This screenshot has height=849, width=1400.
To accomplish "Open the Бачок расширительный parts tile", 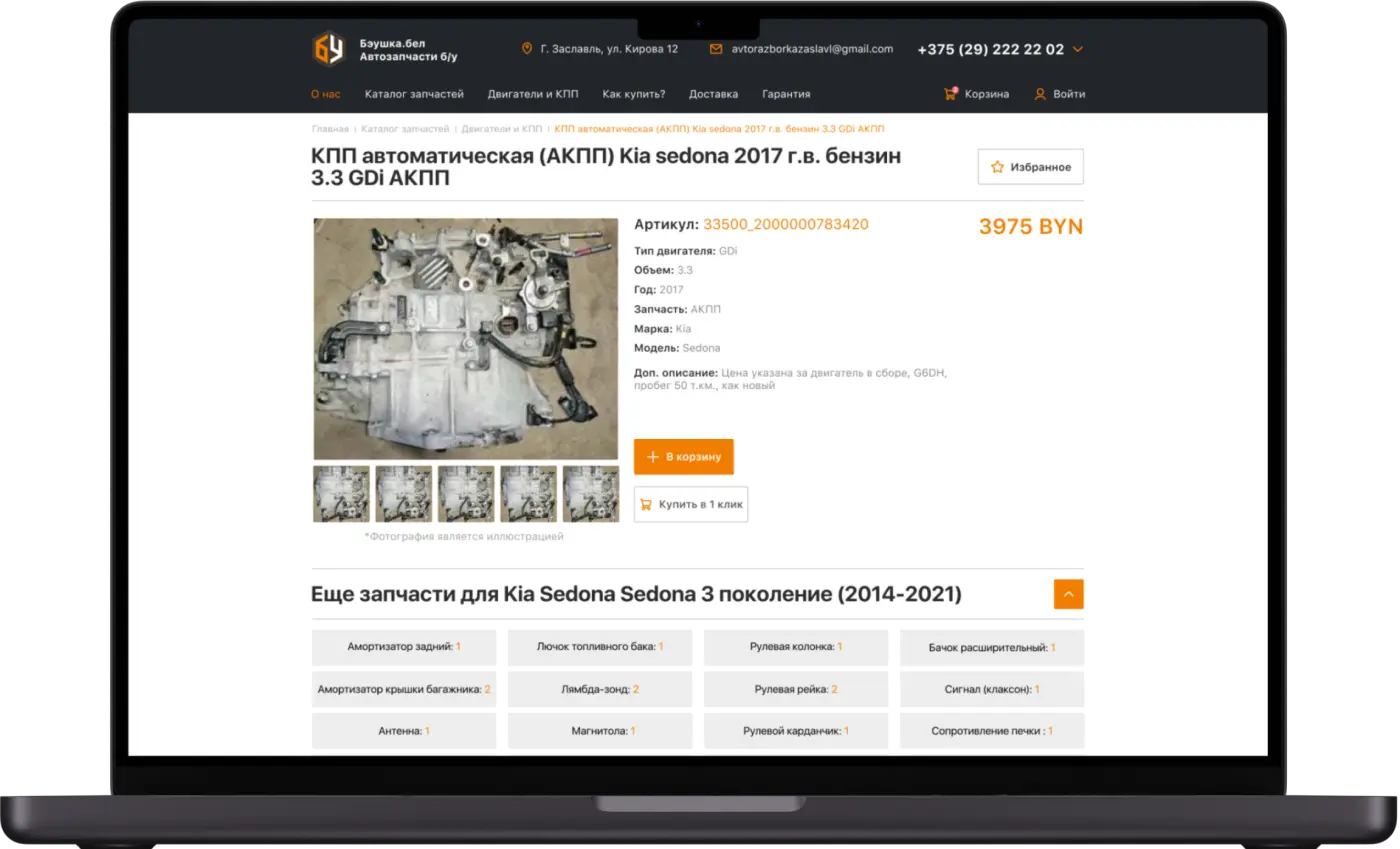I will point(992,648).
